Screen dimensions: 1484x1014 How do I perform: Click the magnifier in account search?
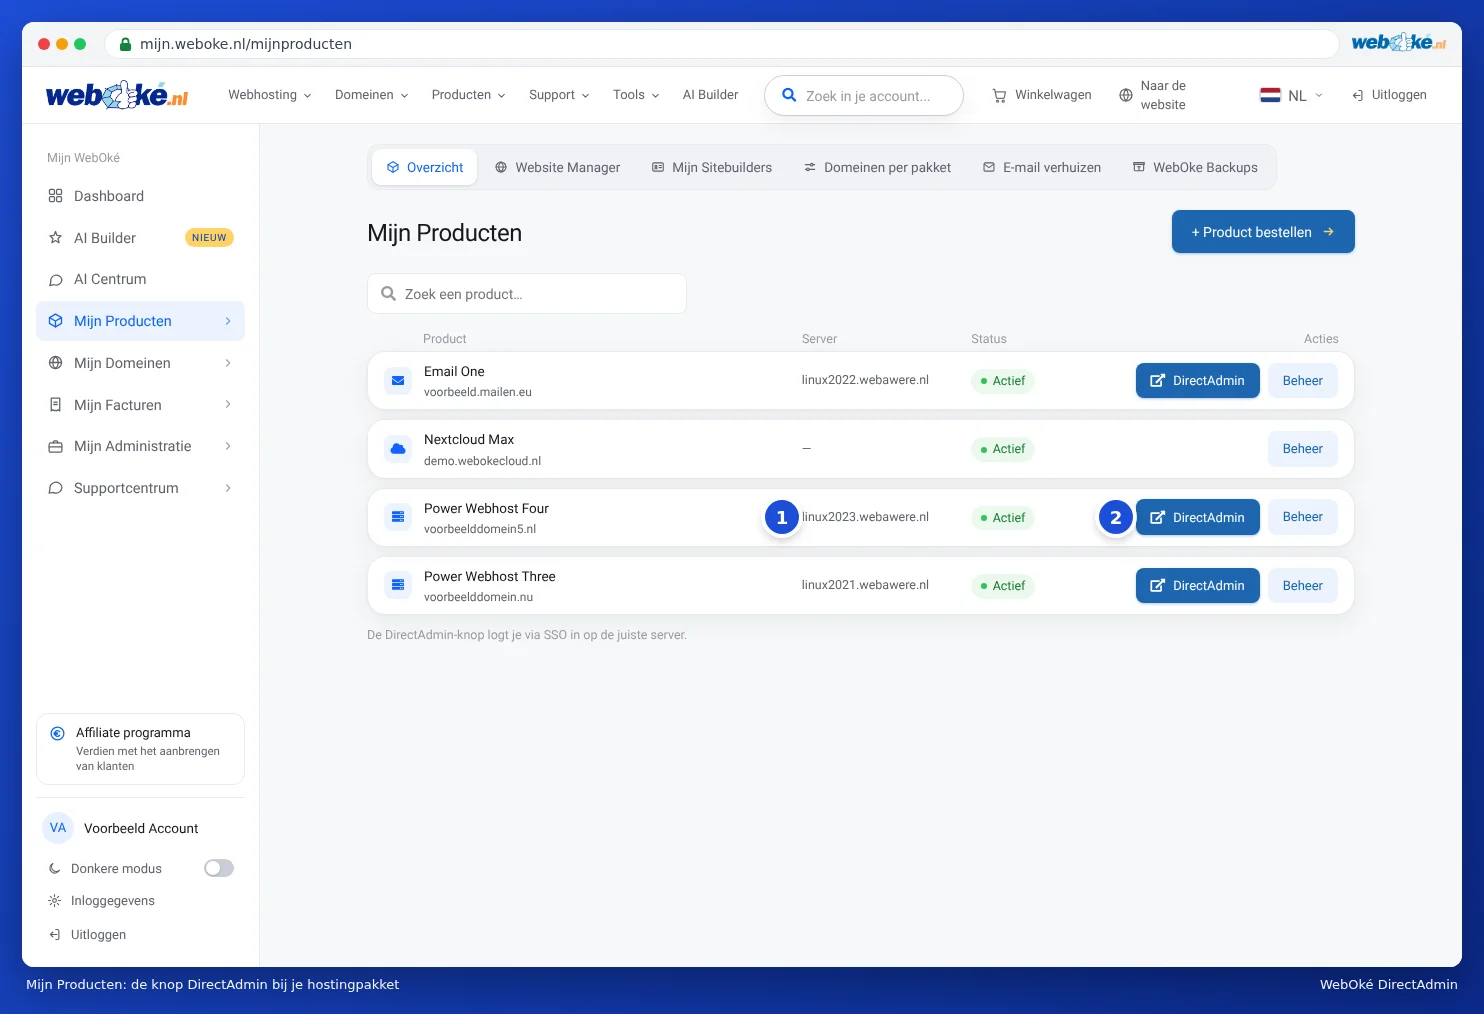click(x=789, y=95)
